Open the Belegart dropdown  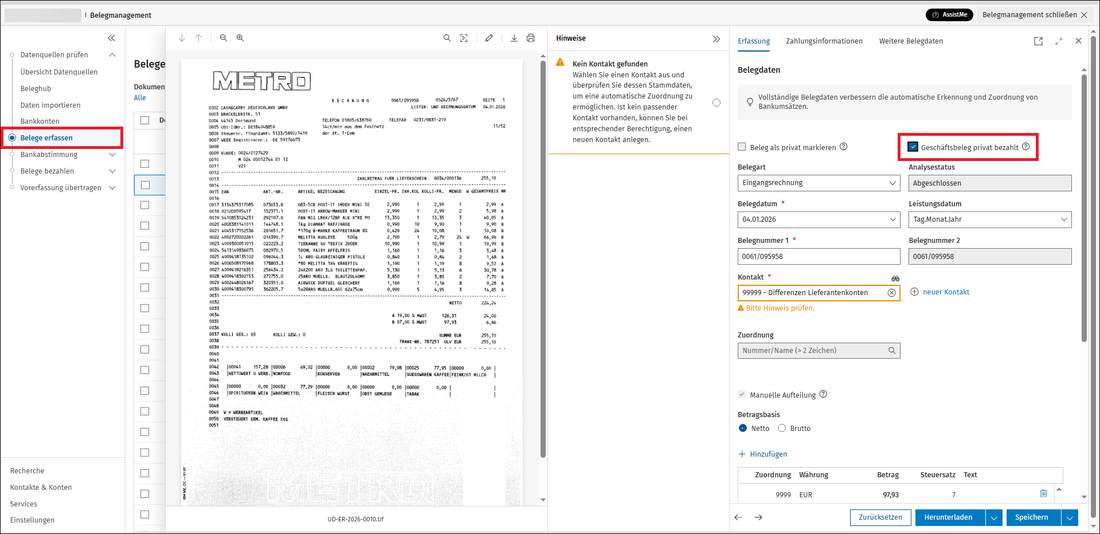click(819, 183)
